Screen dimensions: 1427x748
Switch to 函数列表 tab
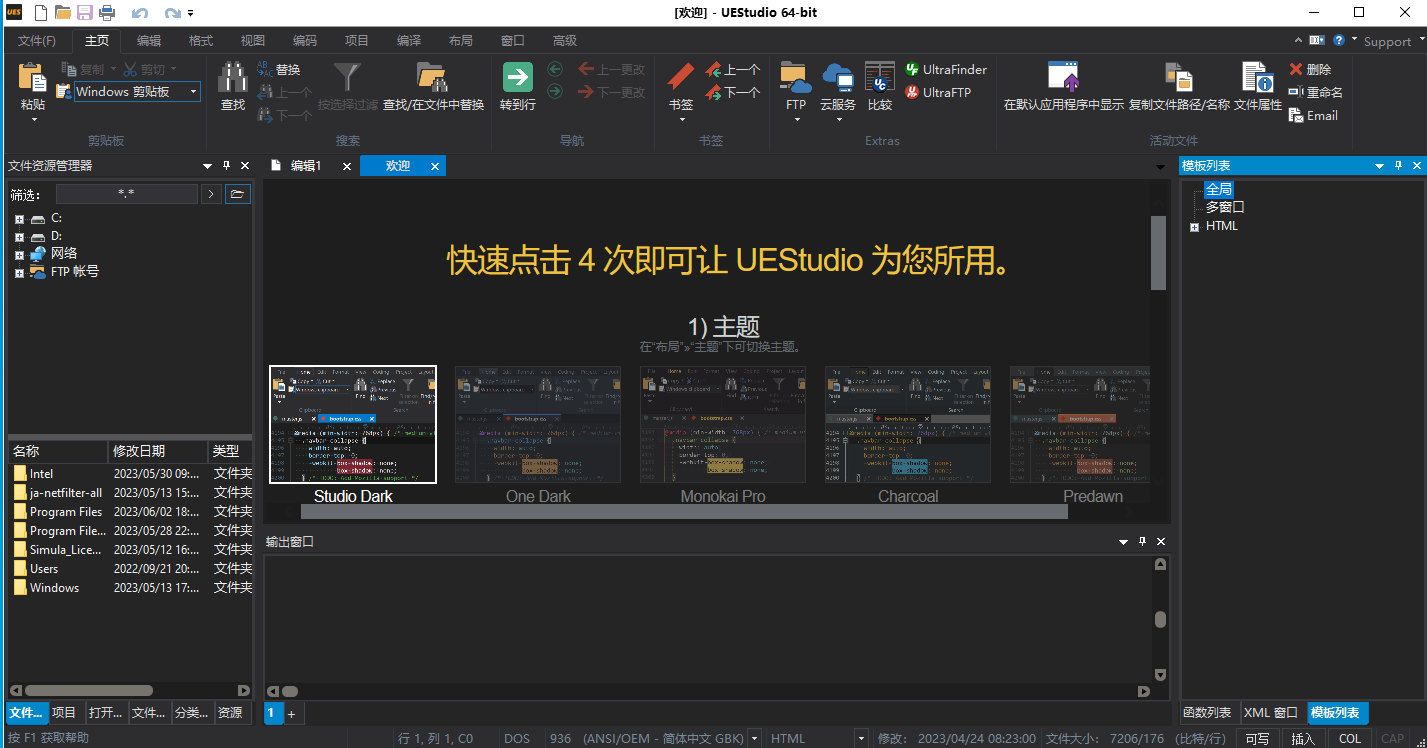[1207, 713]
